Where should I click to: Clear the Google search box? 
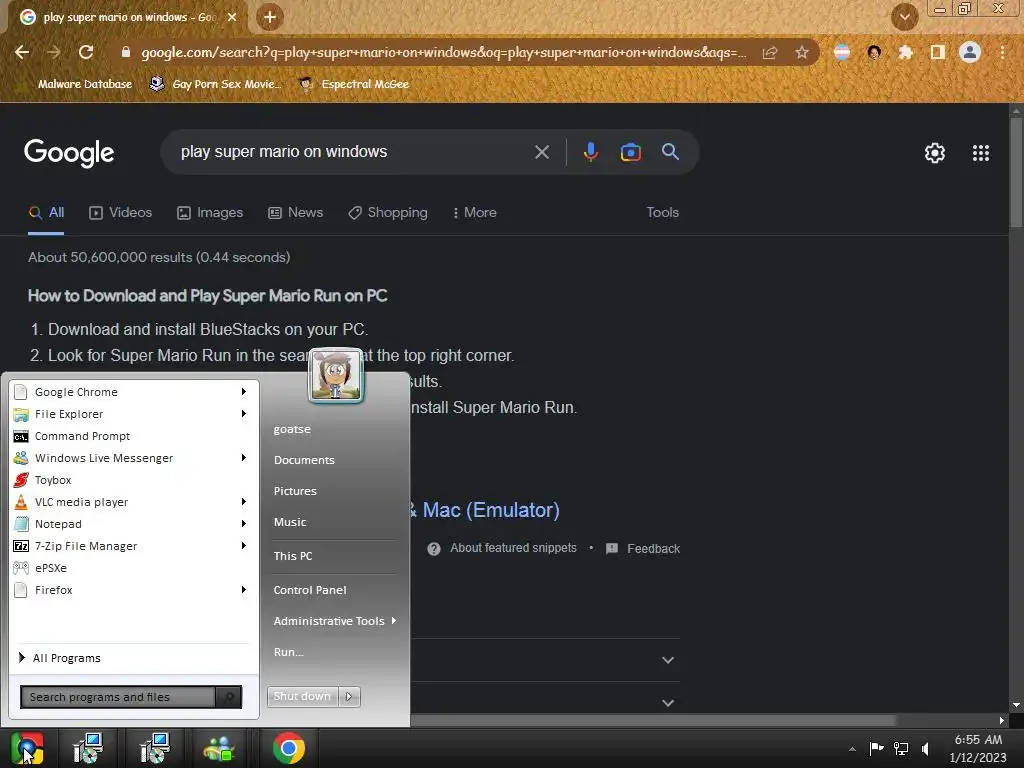[542, 152]
